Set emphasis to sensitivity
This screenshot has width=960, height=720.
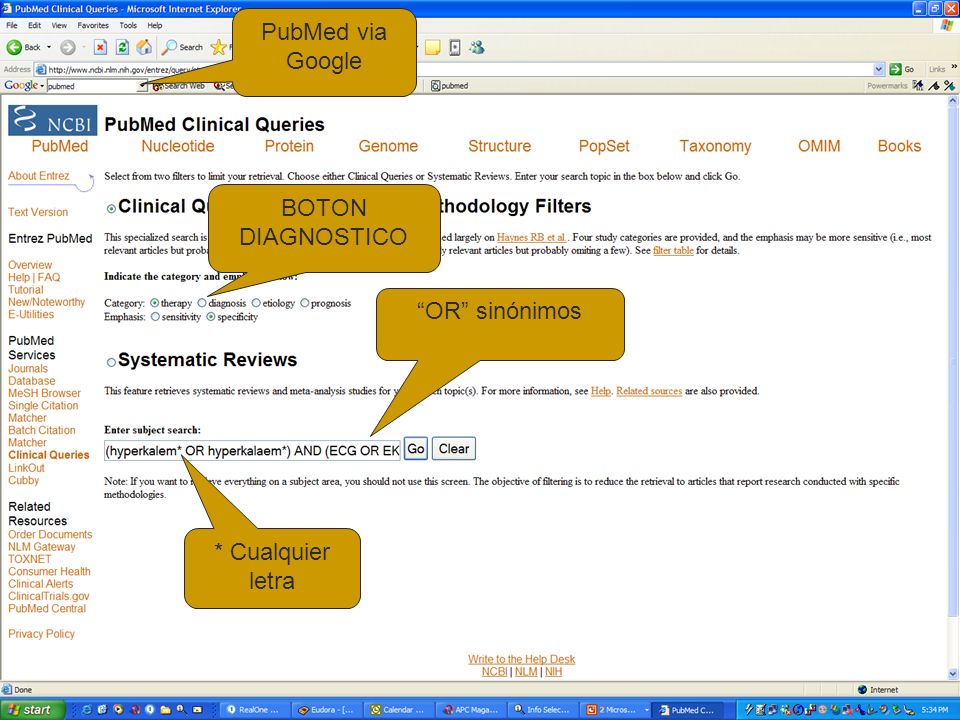(156, 317)
